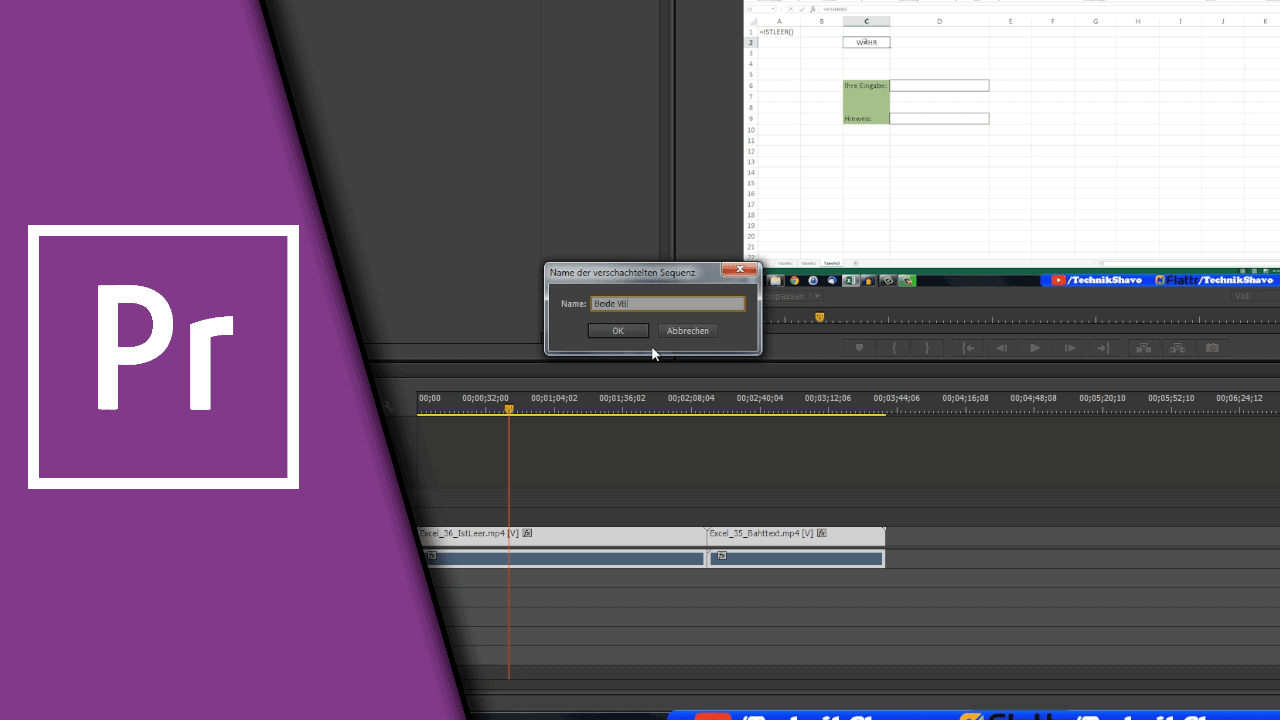1280x720 pixels.
Task: Set an Out point with the Mark Out icon
Action: pyautogui.click(x=928, y=348)
